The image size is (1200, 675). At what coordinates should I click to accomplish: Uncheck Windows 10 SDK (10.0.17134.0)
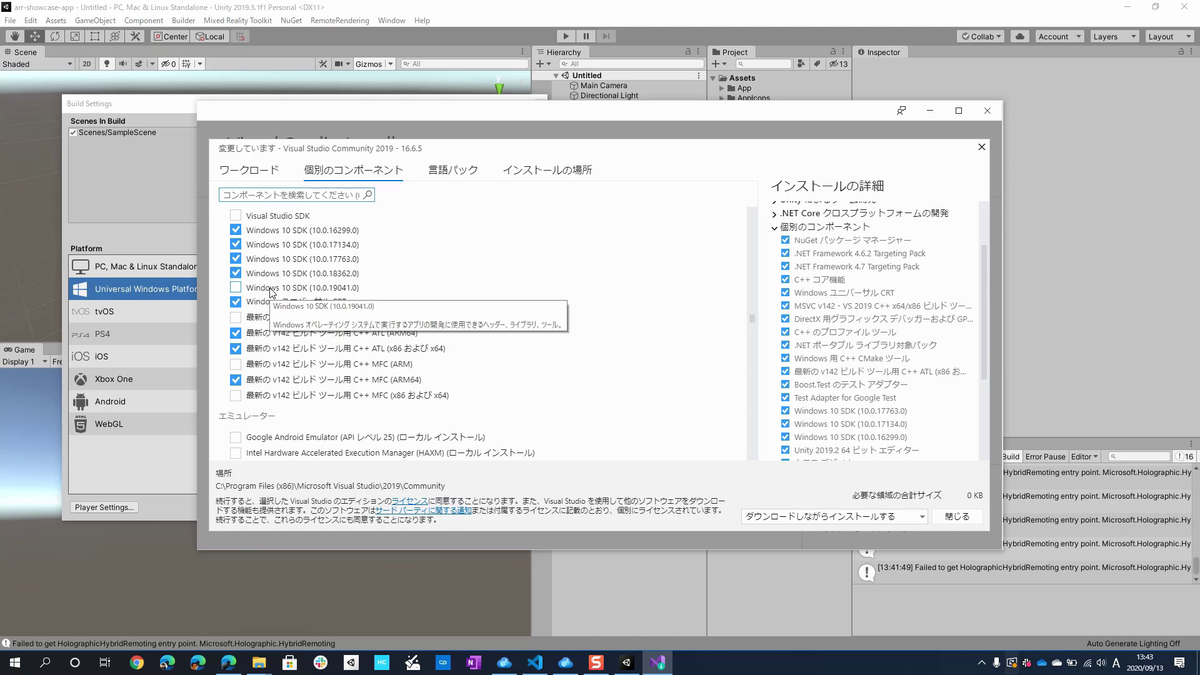click(236, 244)
